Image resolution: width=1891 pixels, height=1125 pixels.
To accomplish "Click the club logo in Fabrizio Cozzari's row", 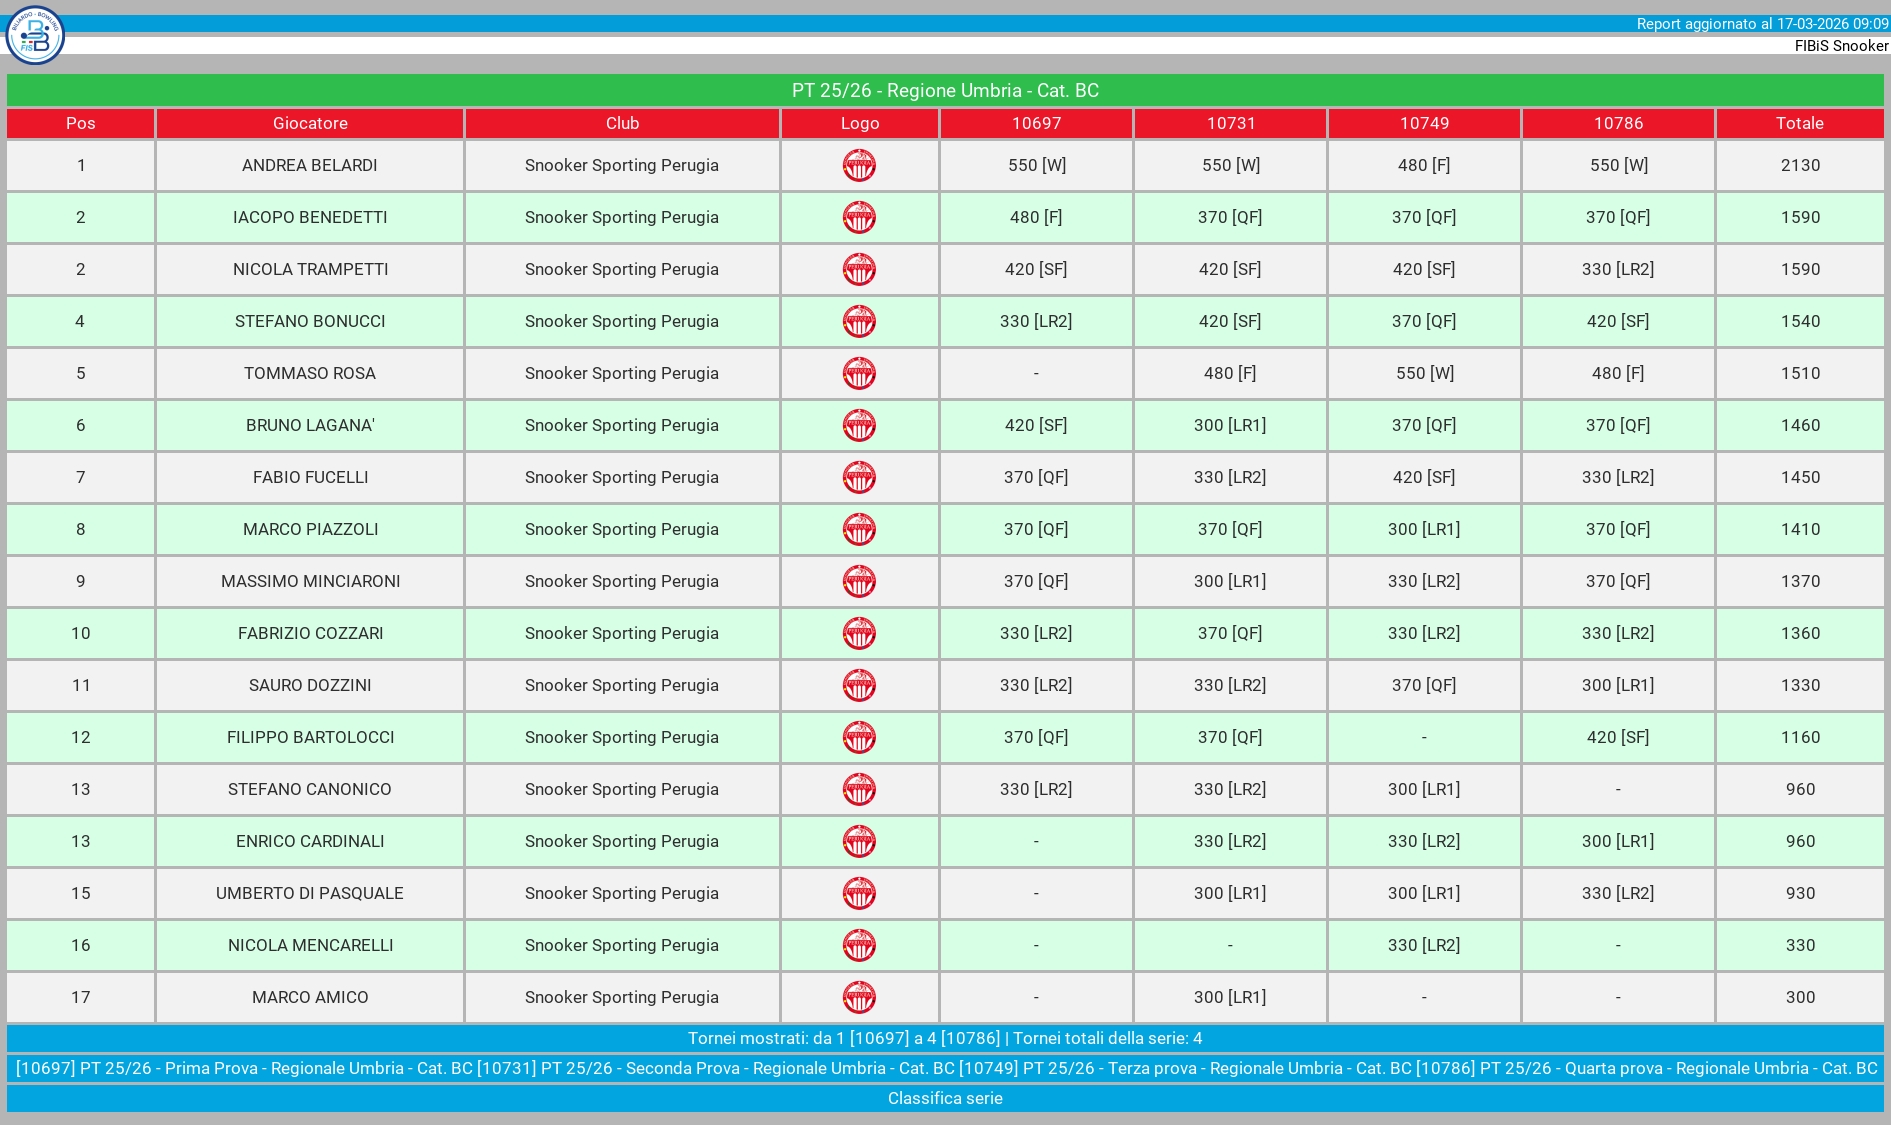I will [859, 633].
